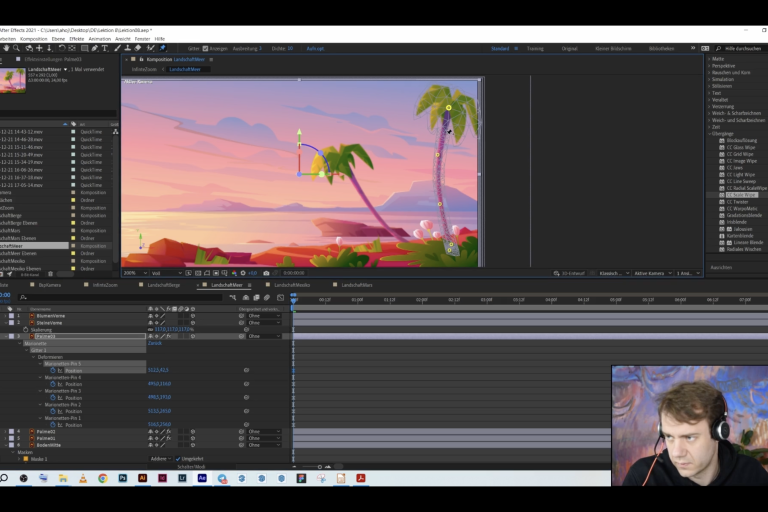The image size is (768, 512).
Task: Click stopwatch for Marionetten-Pin 5 Position
Action: point(53,370)
